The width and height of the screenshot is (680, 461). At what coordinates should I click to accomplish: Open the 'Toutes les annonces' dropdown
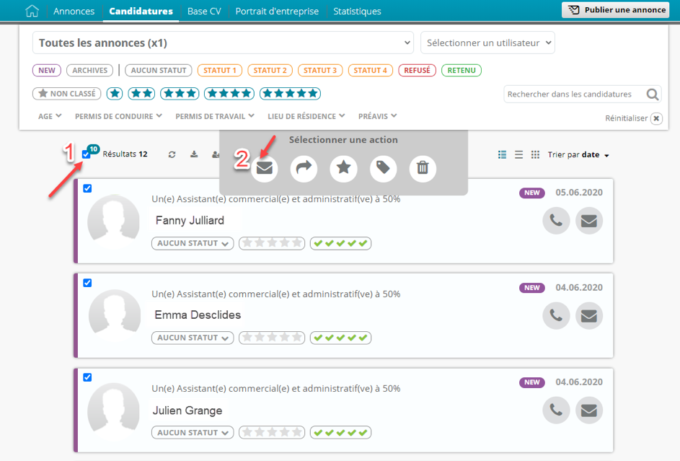point(223,43)
